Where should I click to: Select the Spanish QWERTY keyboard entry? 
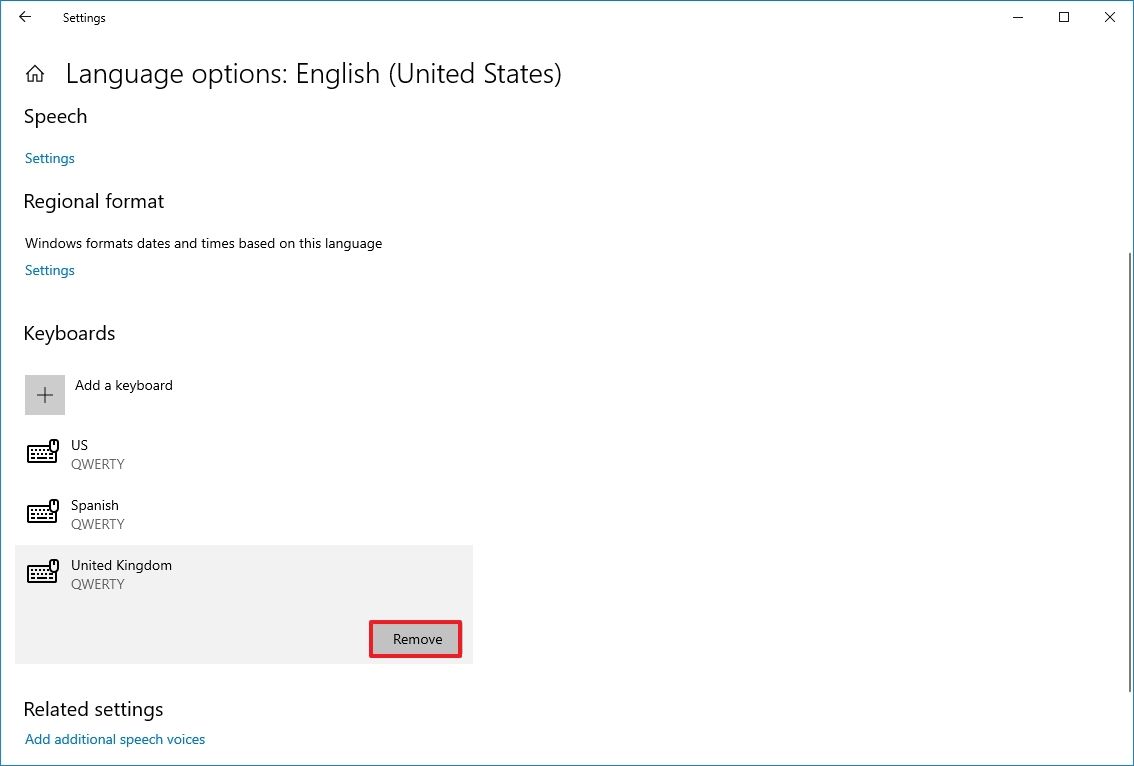(x=97, y=514)
